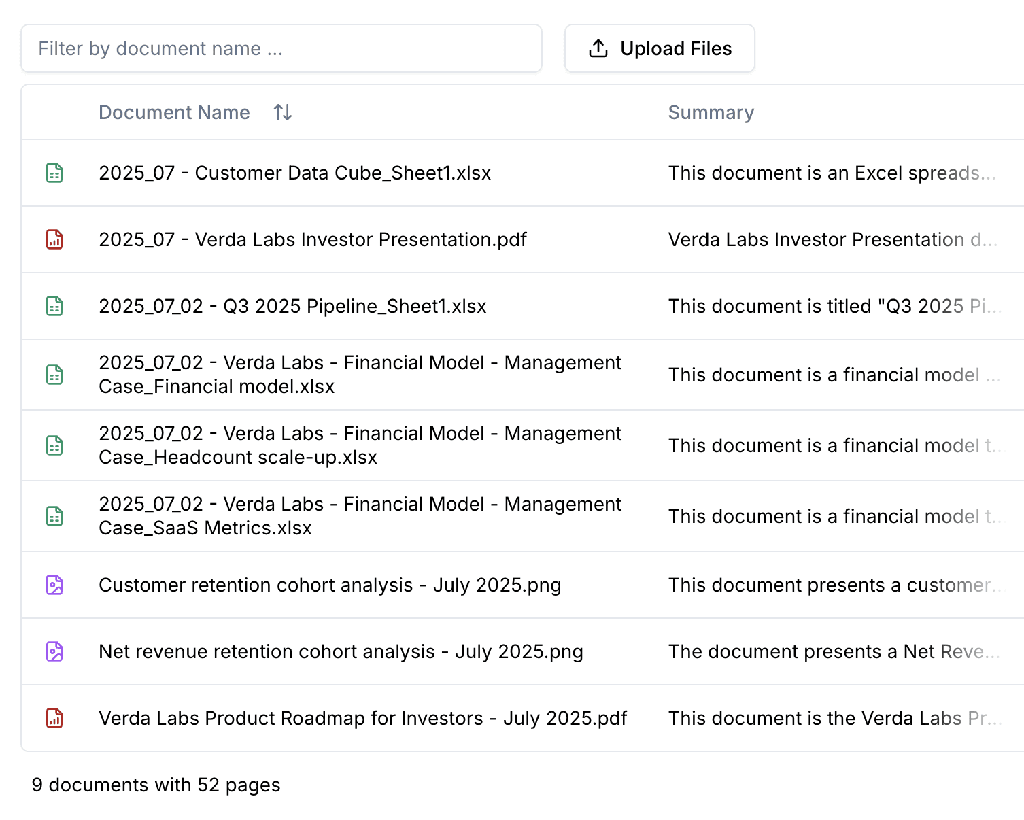The width and height of the screenshot is (1024, 820).
Task: Click the spreadsheet icon beside Case_Headcount scale-up.xlsx
Action: point(55,445)
